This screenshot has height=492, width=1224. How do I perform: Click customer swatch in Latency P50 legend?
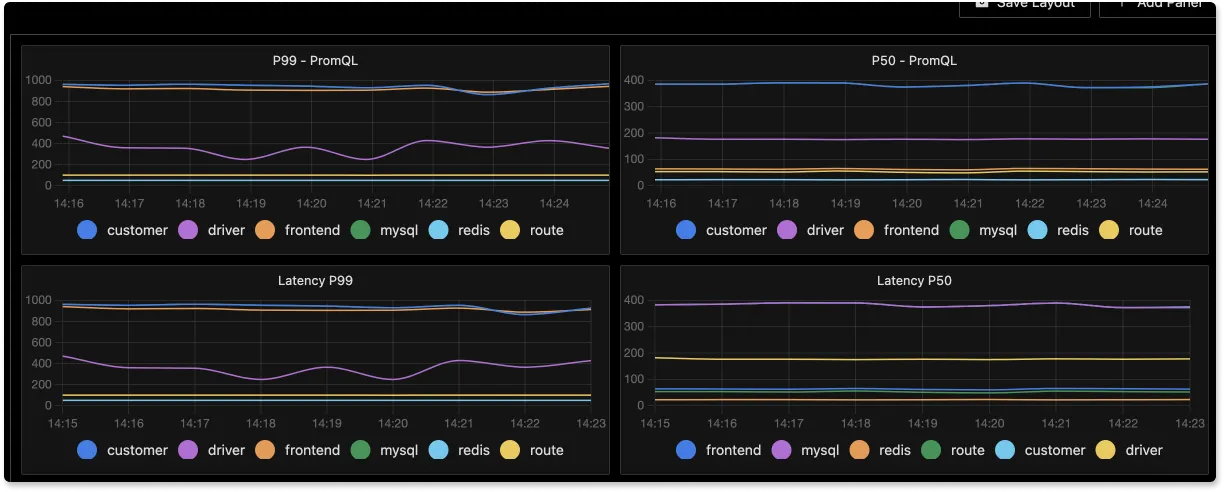[x=1005, y=450]
